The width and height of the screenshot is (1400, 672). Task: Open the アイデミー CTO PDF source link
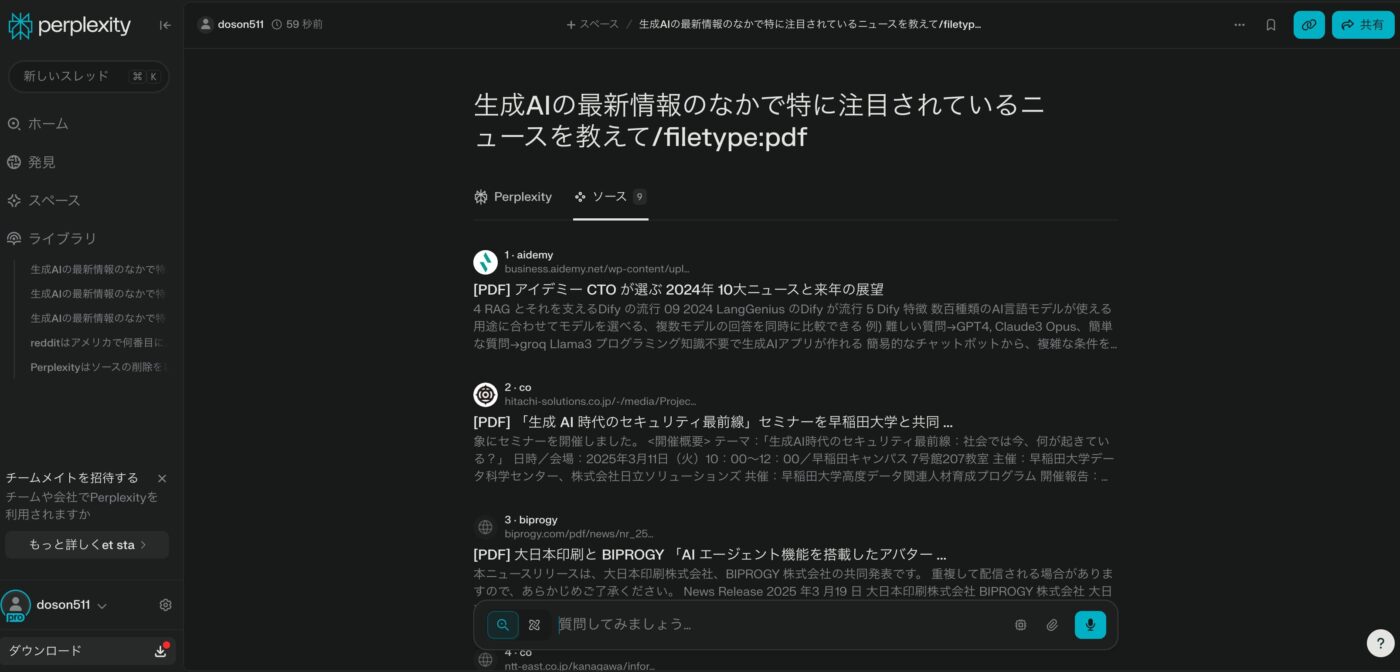[678, 289]
